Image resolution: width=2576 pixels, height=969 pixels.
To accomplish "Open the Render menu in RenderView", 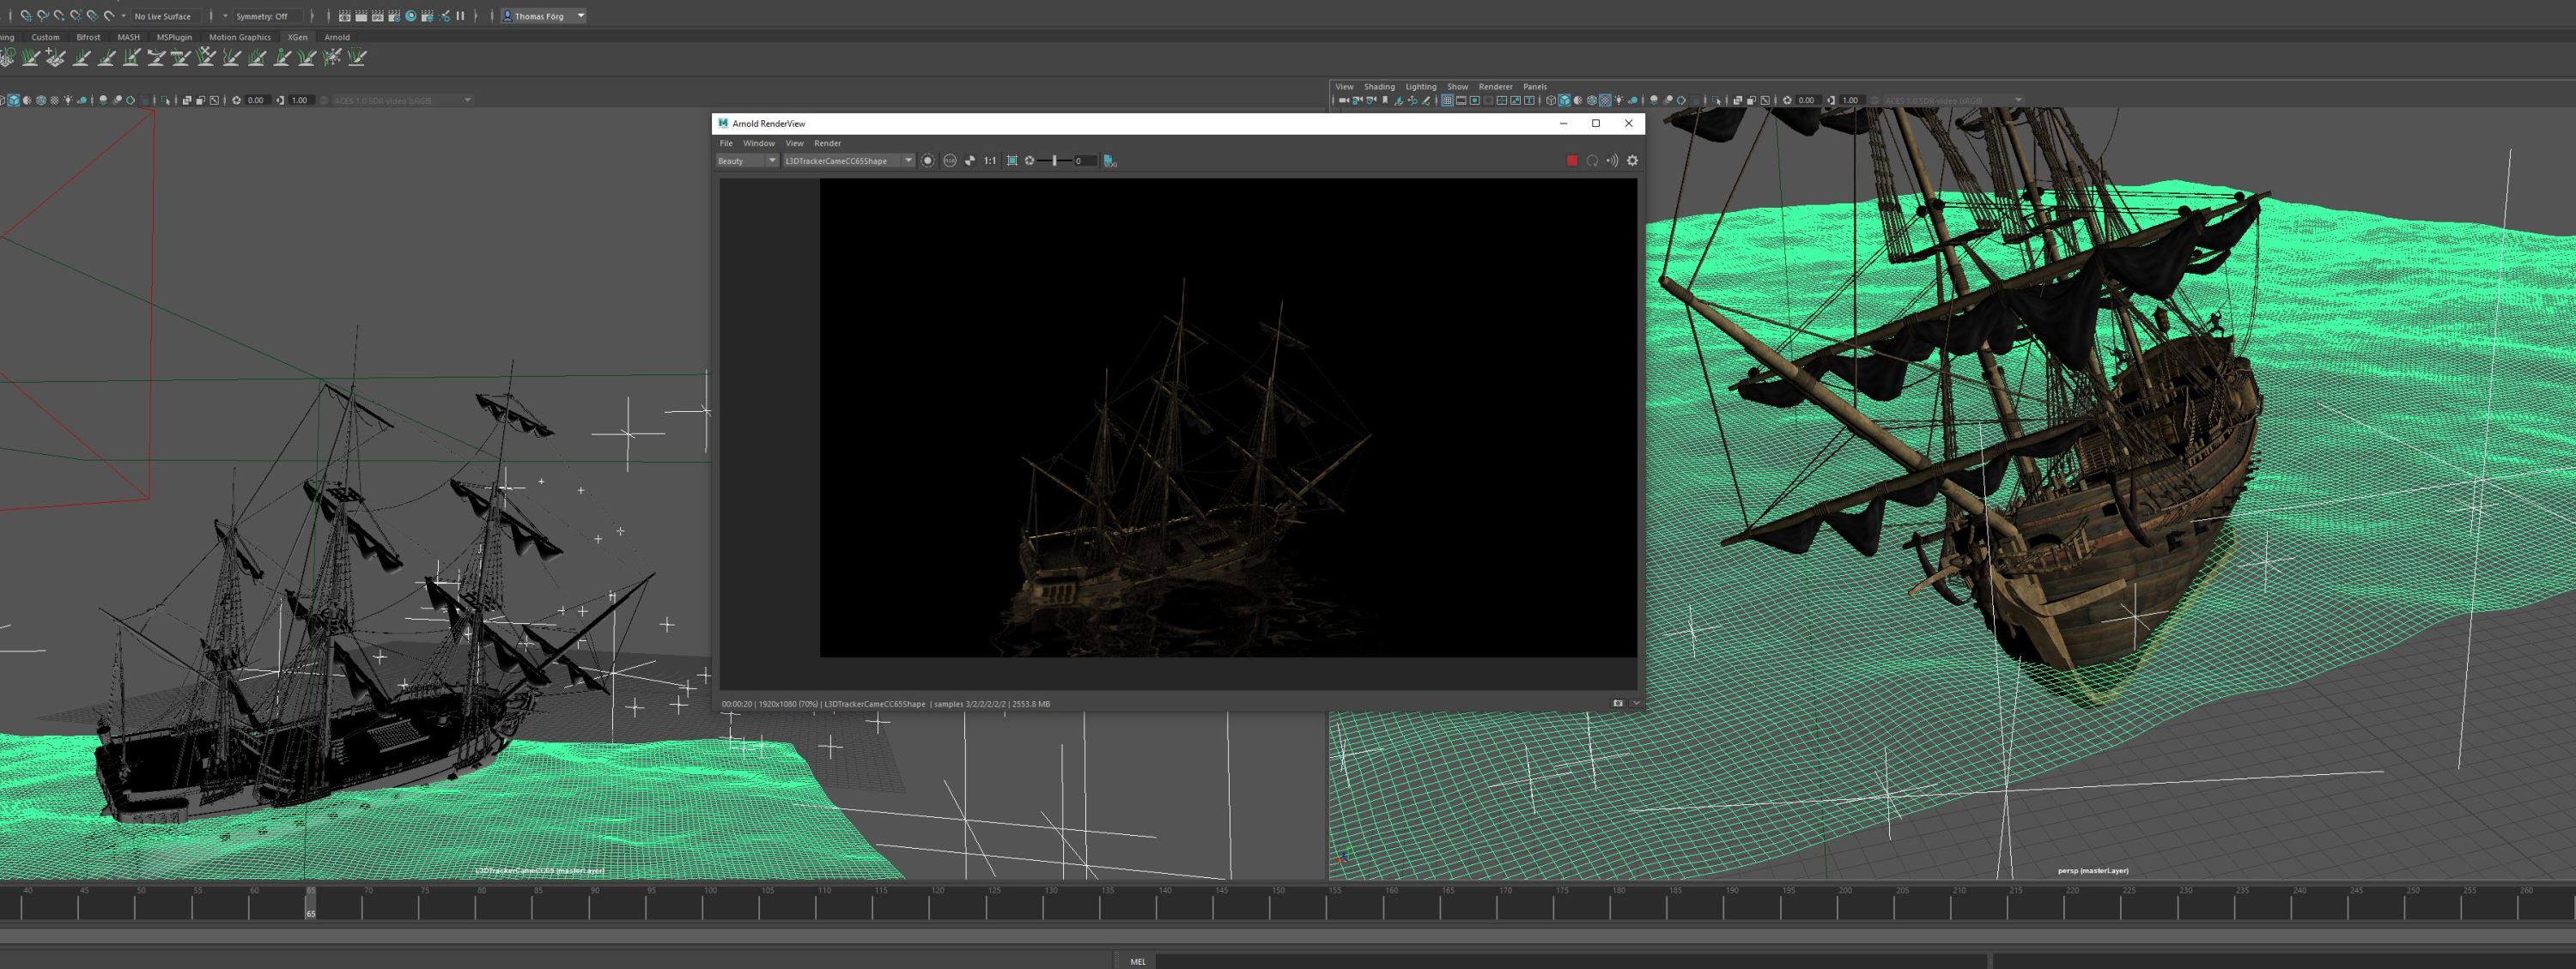I will tap(827, 143).
